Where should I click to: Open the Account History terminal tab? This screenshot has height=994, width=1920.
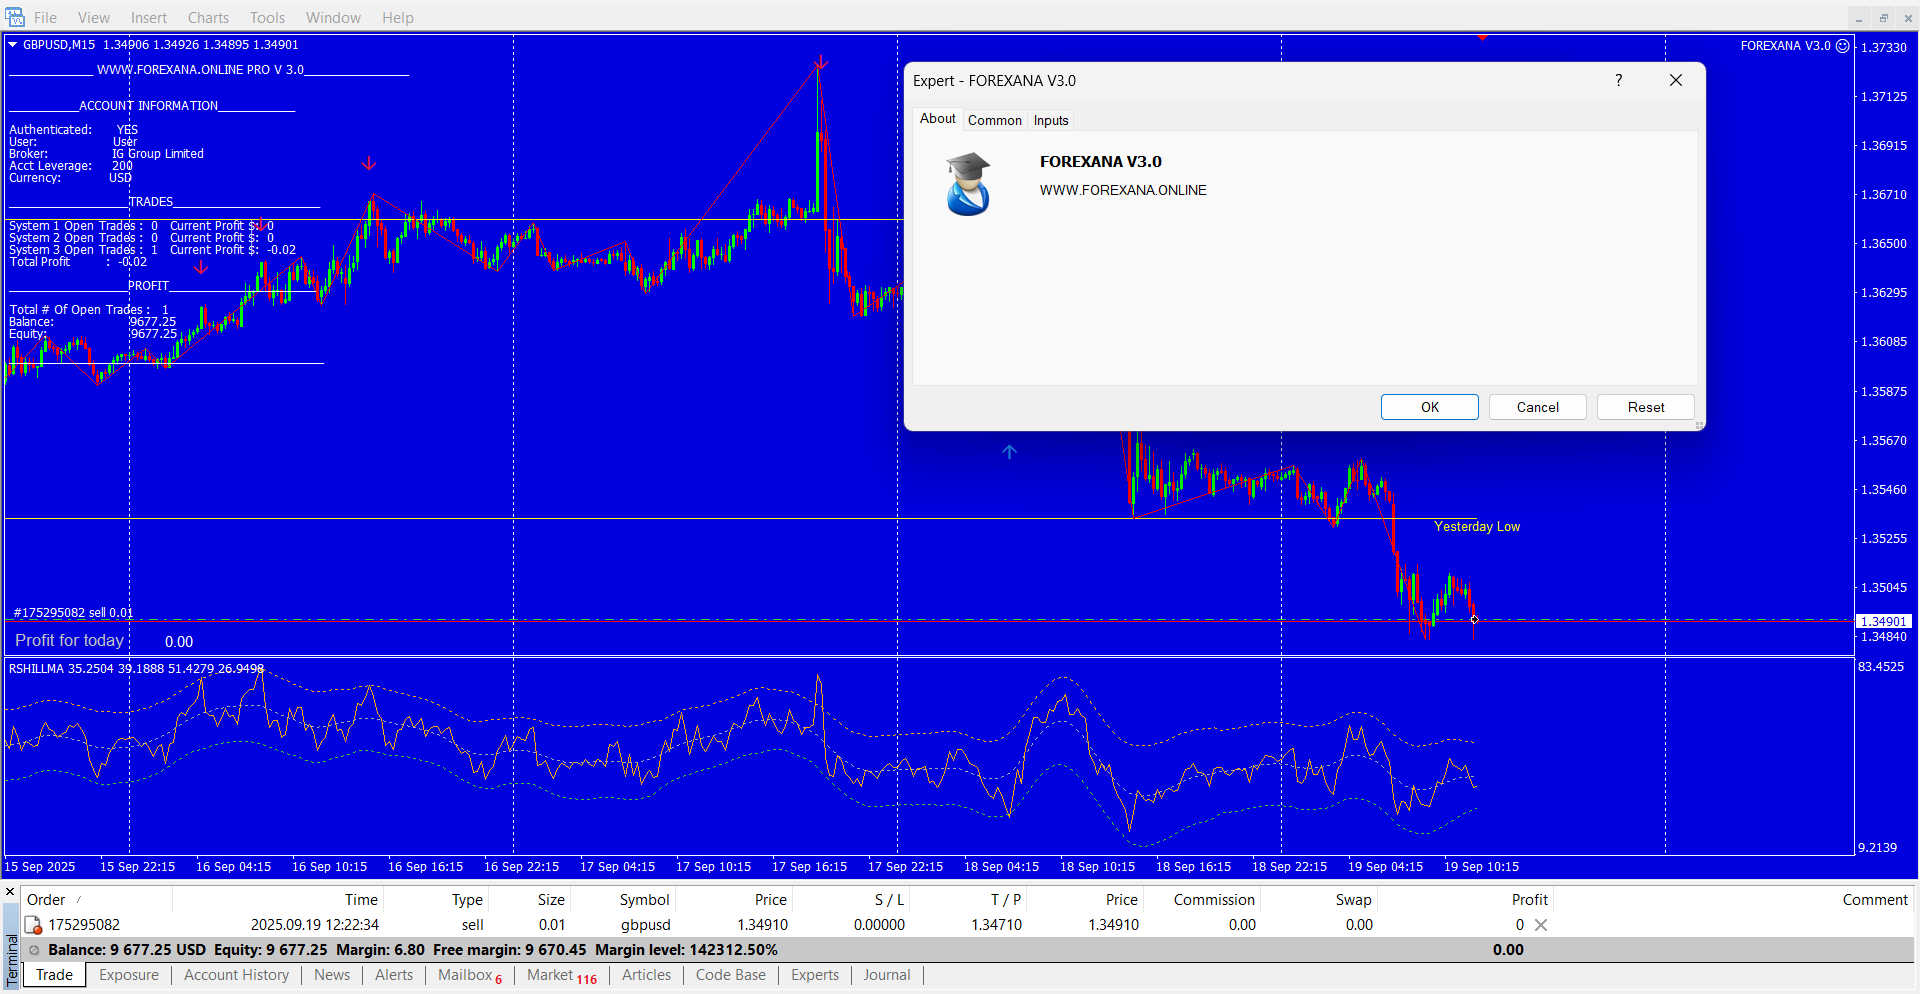[x=236, y=975]
